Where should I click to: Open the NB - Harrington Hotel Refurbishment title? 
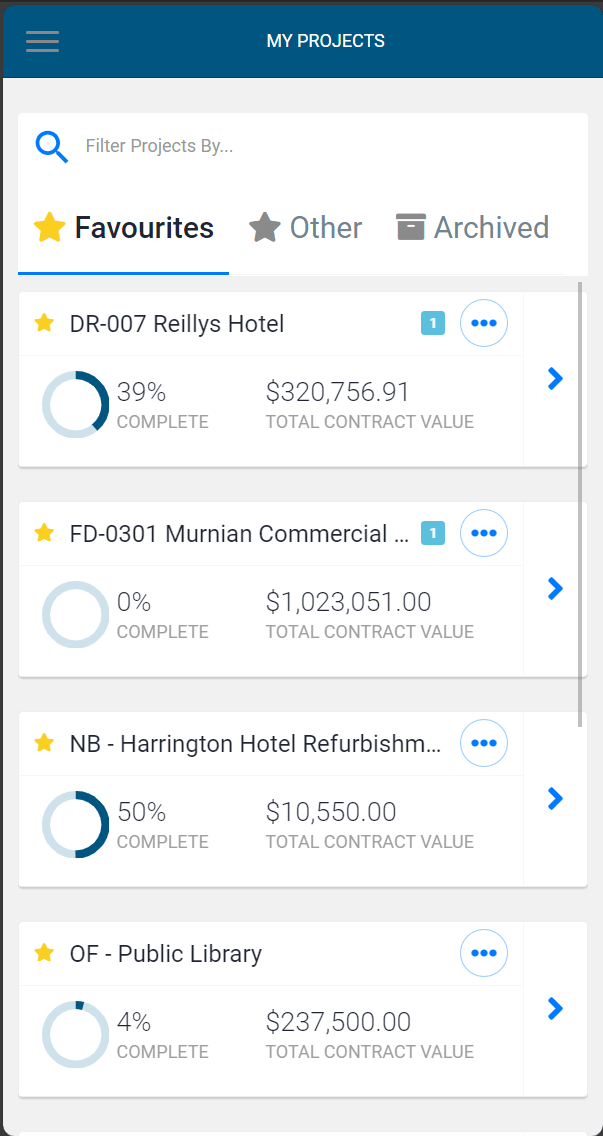click(255, 744)
